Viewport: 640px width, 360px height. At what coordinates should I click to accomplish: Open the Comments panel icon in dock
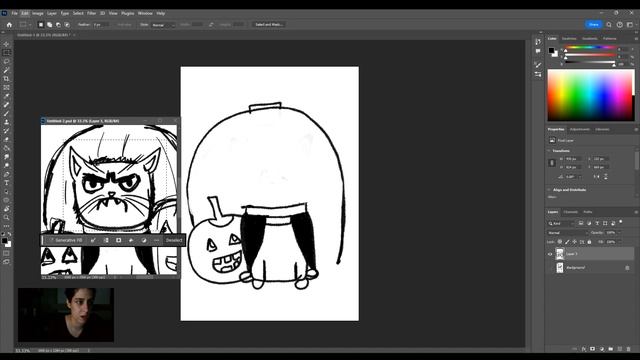pos(538,51)
